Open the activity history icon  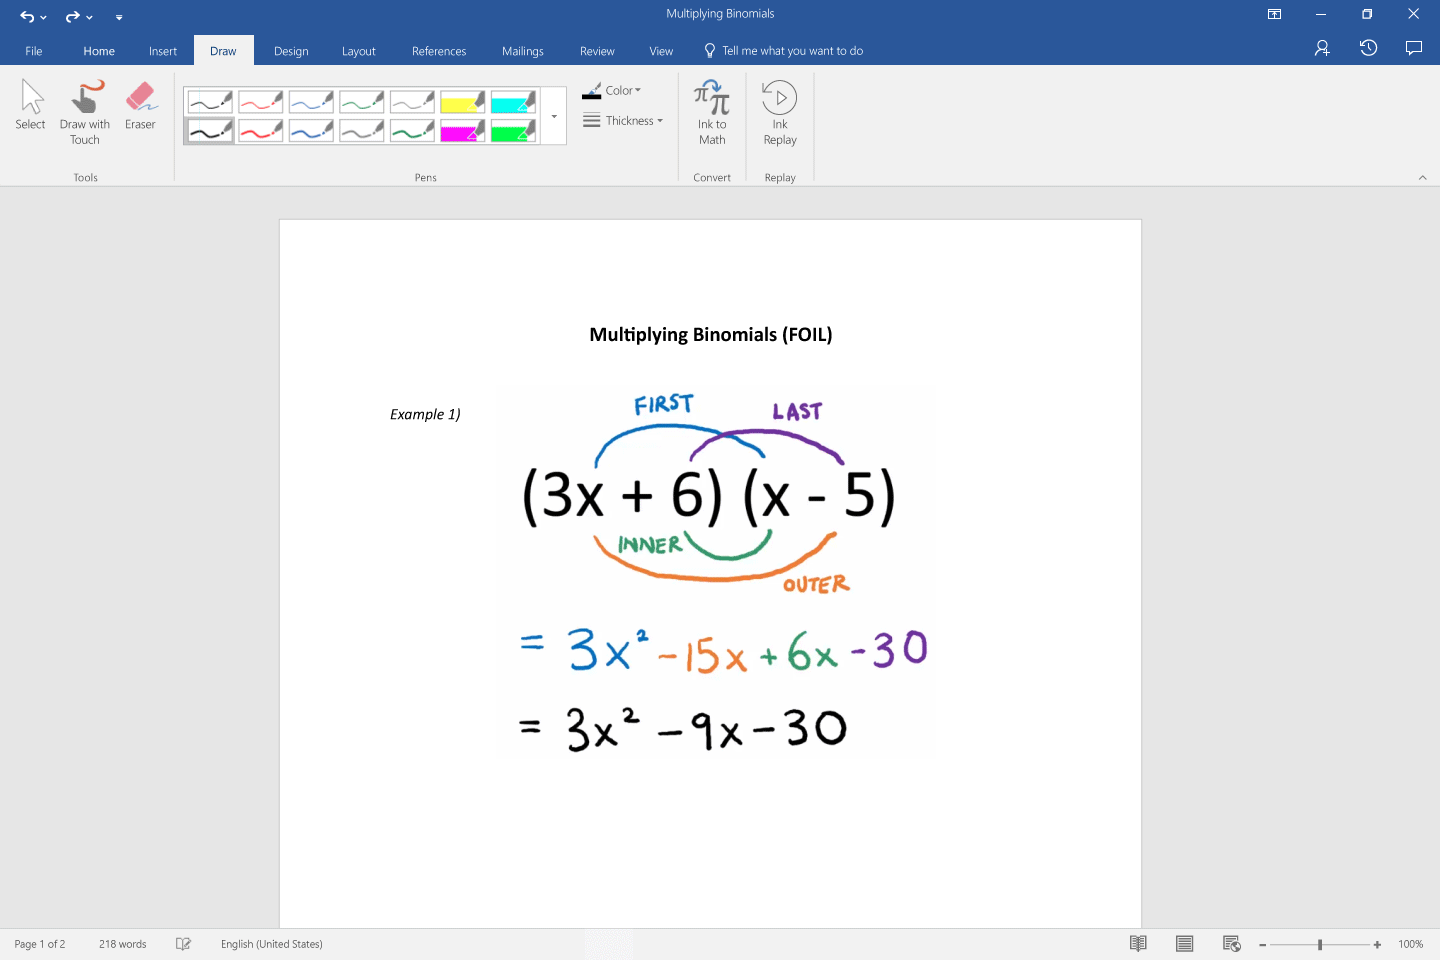point(1368,47)
